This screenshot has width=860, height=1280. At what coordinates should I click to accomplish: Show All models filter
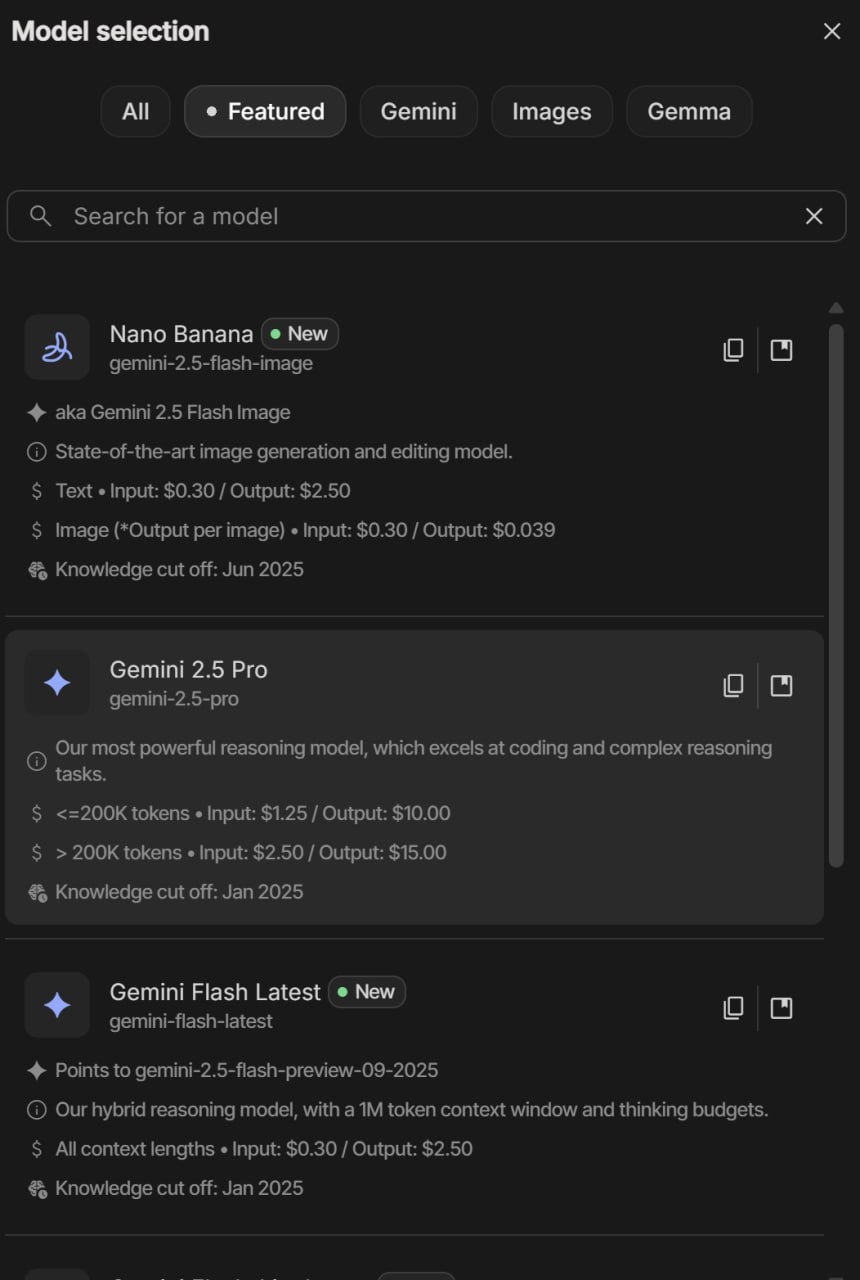click(x=135, y=111)
